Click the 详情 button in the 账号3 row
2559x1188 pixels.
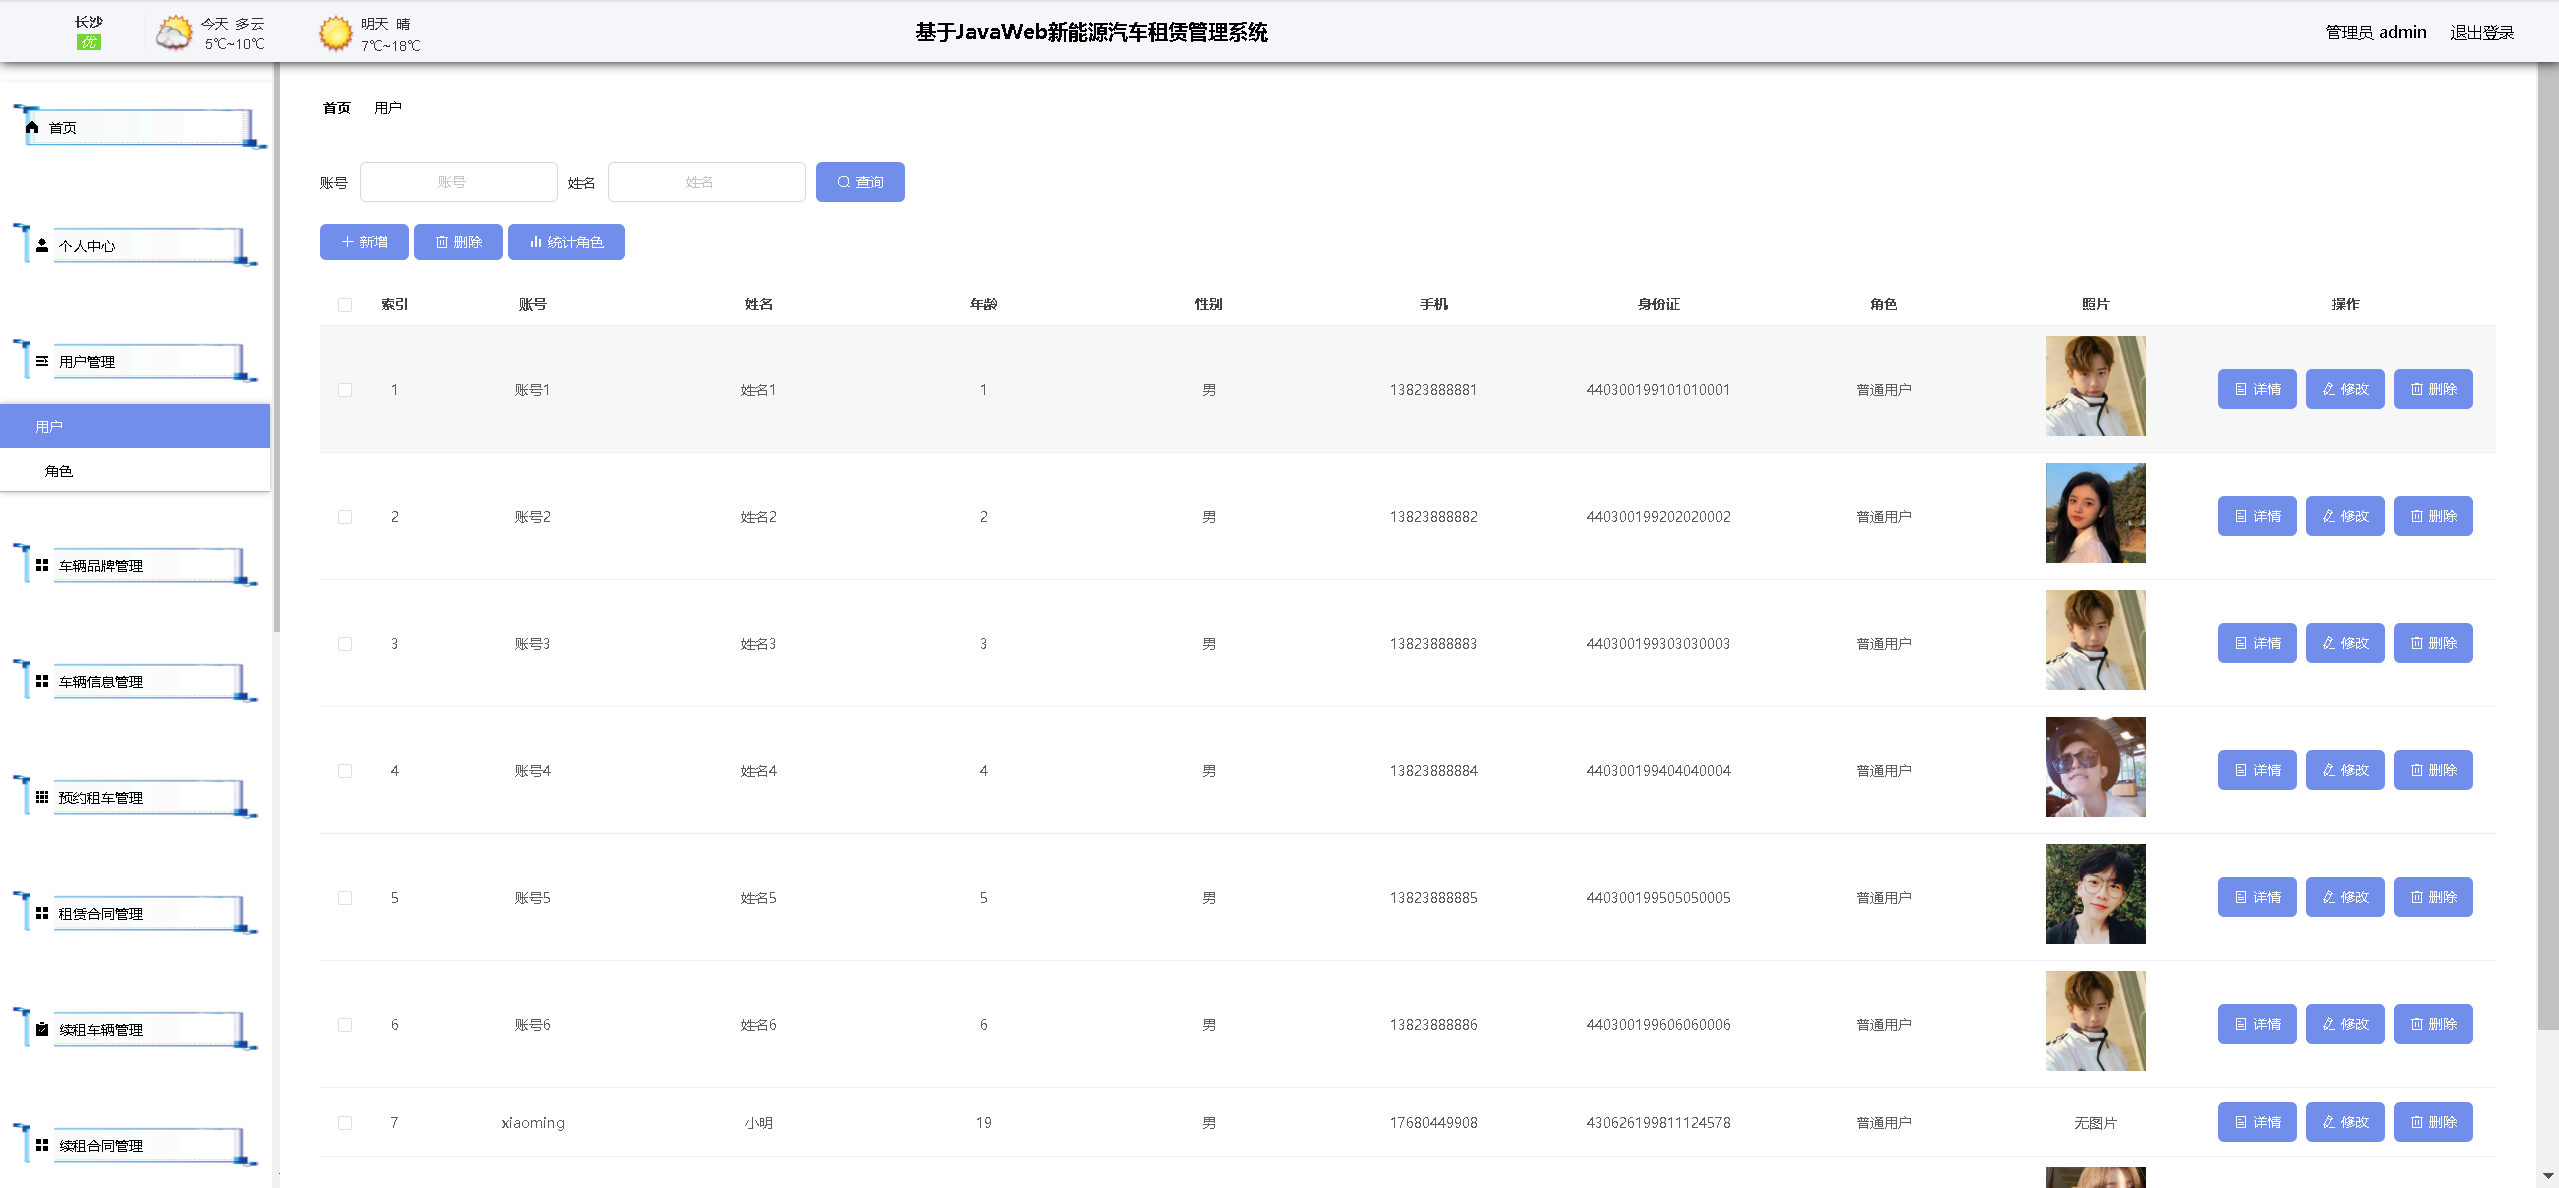(x=2257, y=643)
